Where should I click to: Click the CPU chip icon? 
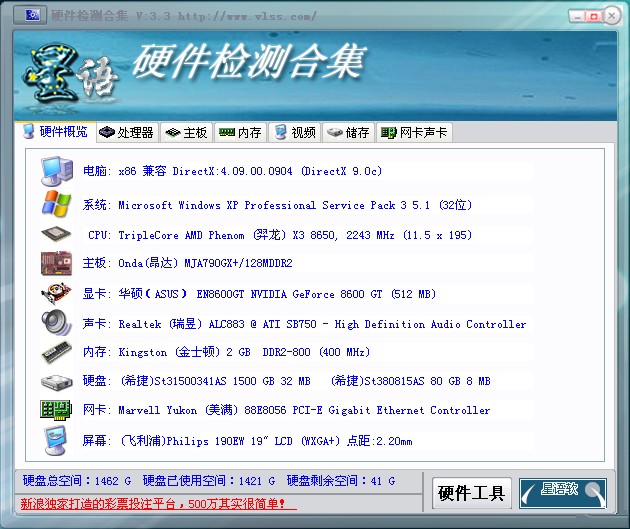(56, 234)
